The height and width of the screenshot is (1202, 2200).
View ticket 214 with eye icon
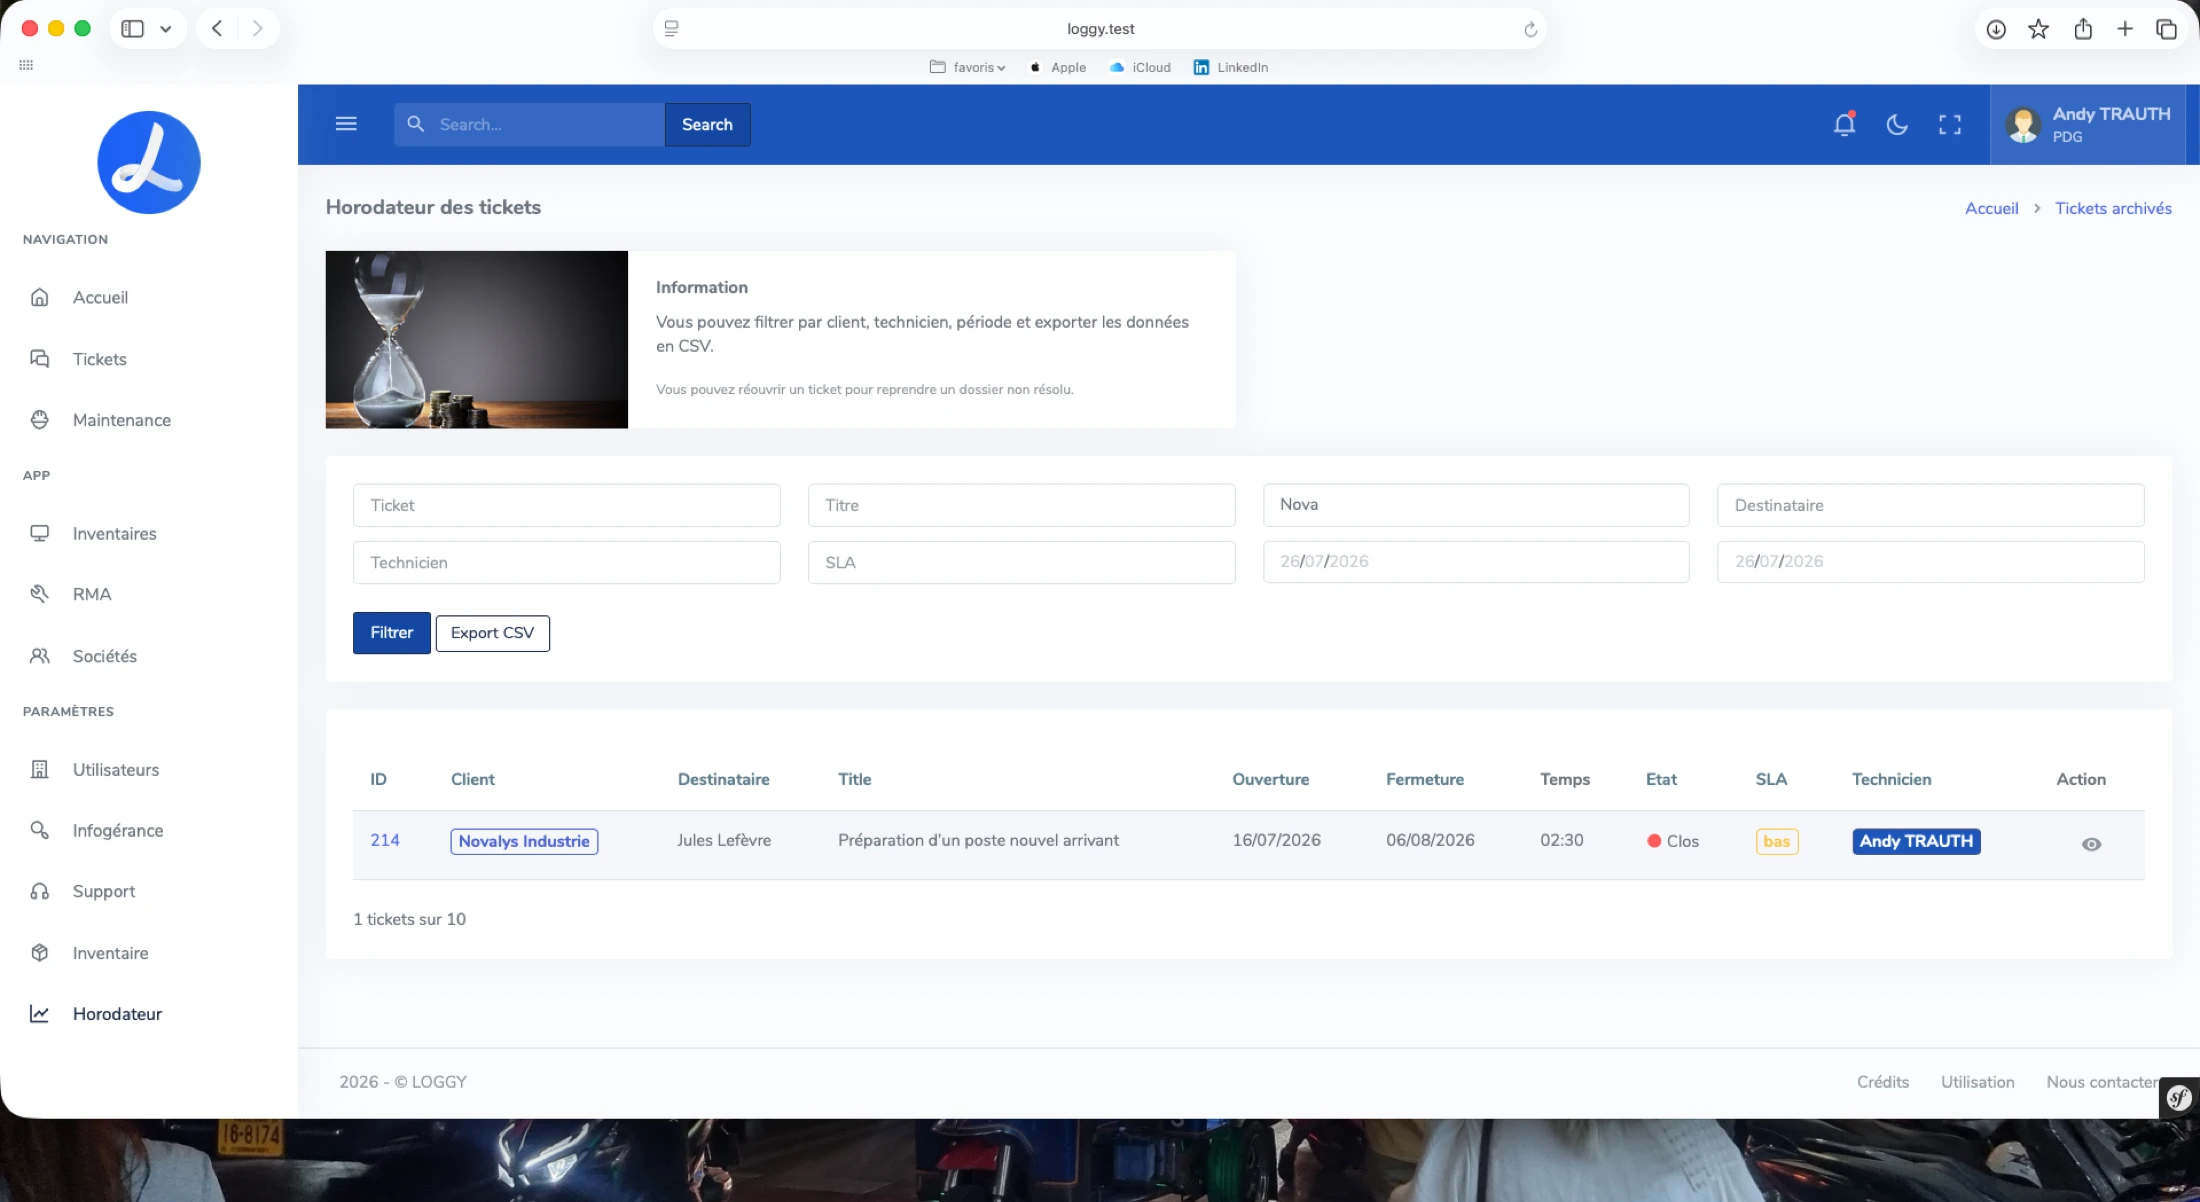click(x=2091, y=844)
